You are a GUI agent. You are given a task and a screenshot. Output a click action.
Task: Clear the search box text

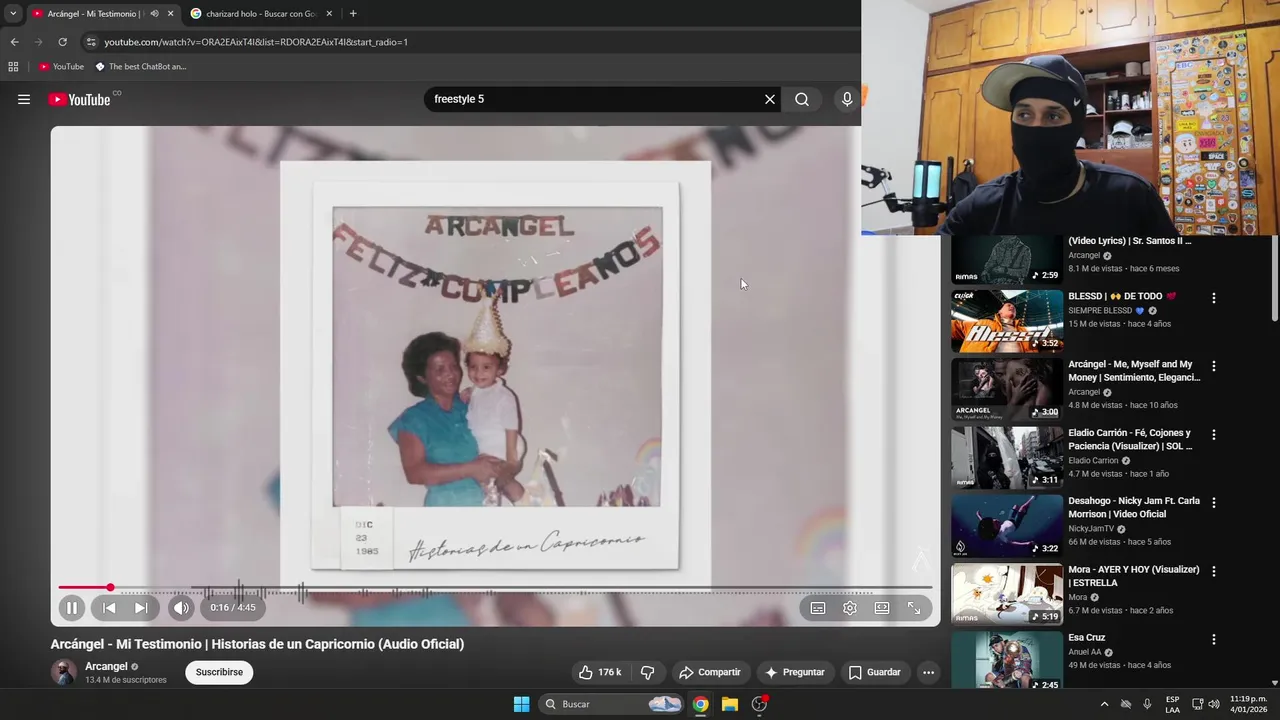[x=770, y=99]
